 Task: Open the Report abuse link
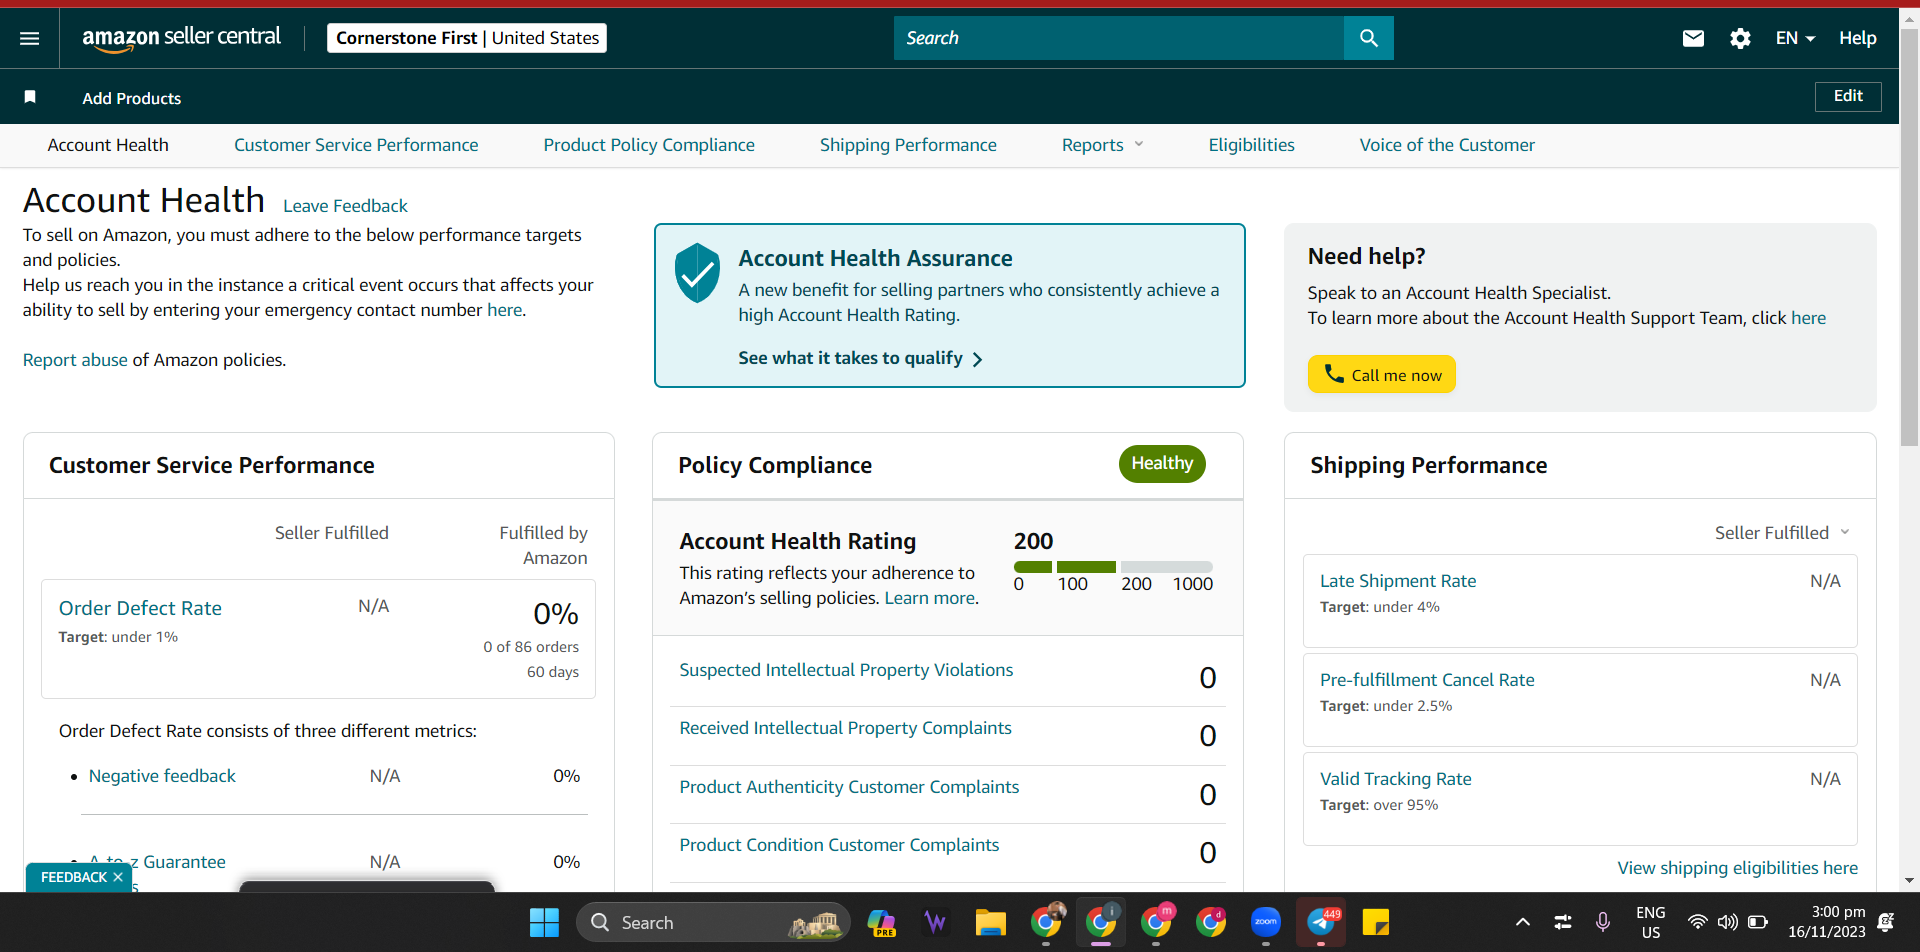[75, 360]
